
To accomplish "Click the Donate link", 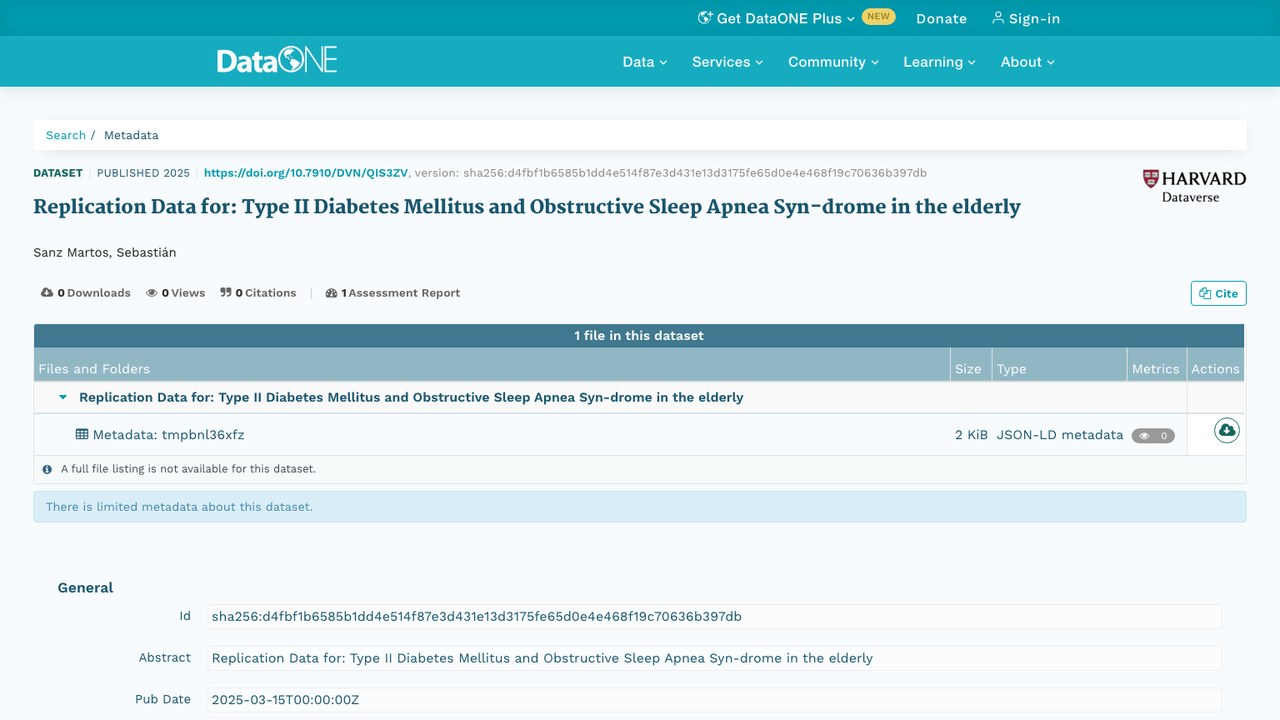I will point(941,18).
